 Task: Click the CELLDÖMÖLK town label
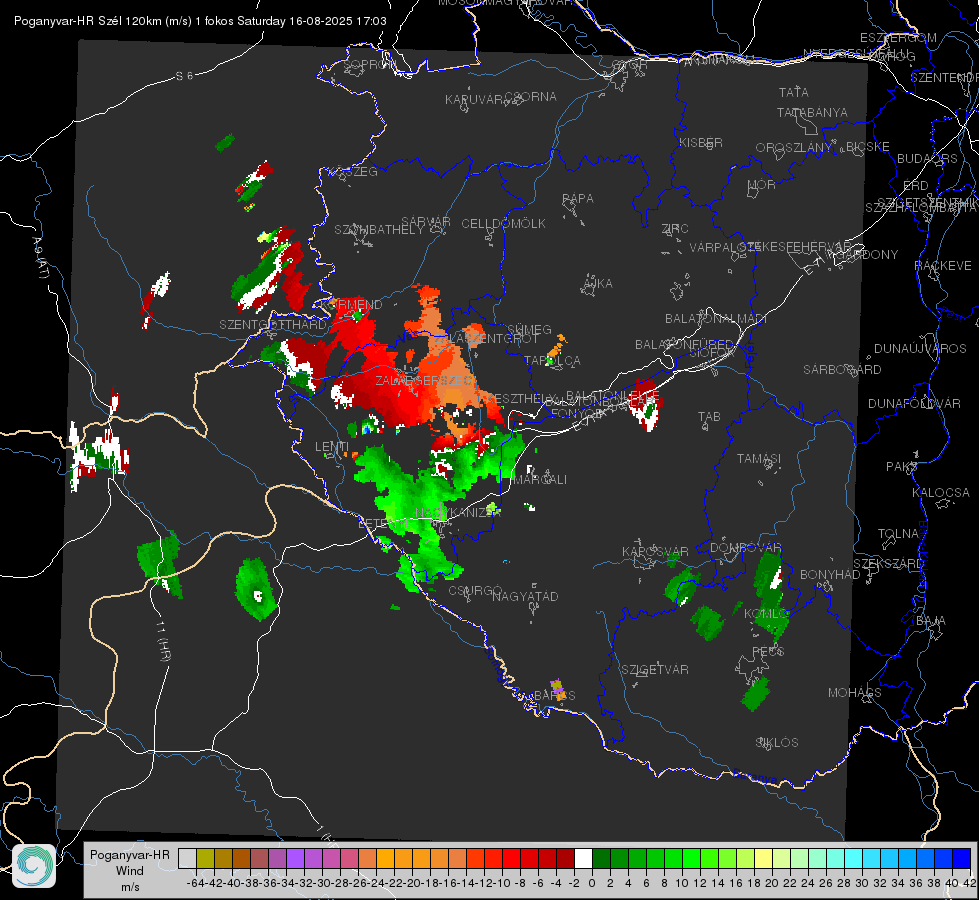(x=503, y=224)
